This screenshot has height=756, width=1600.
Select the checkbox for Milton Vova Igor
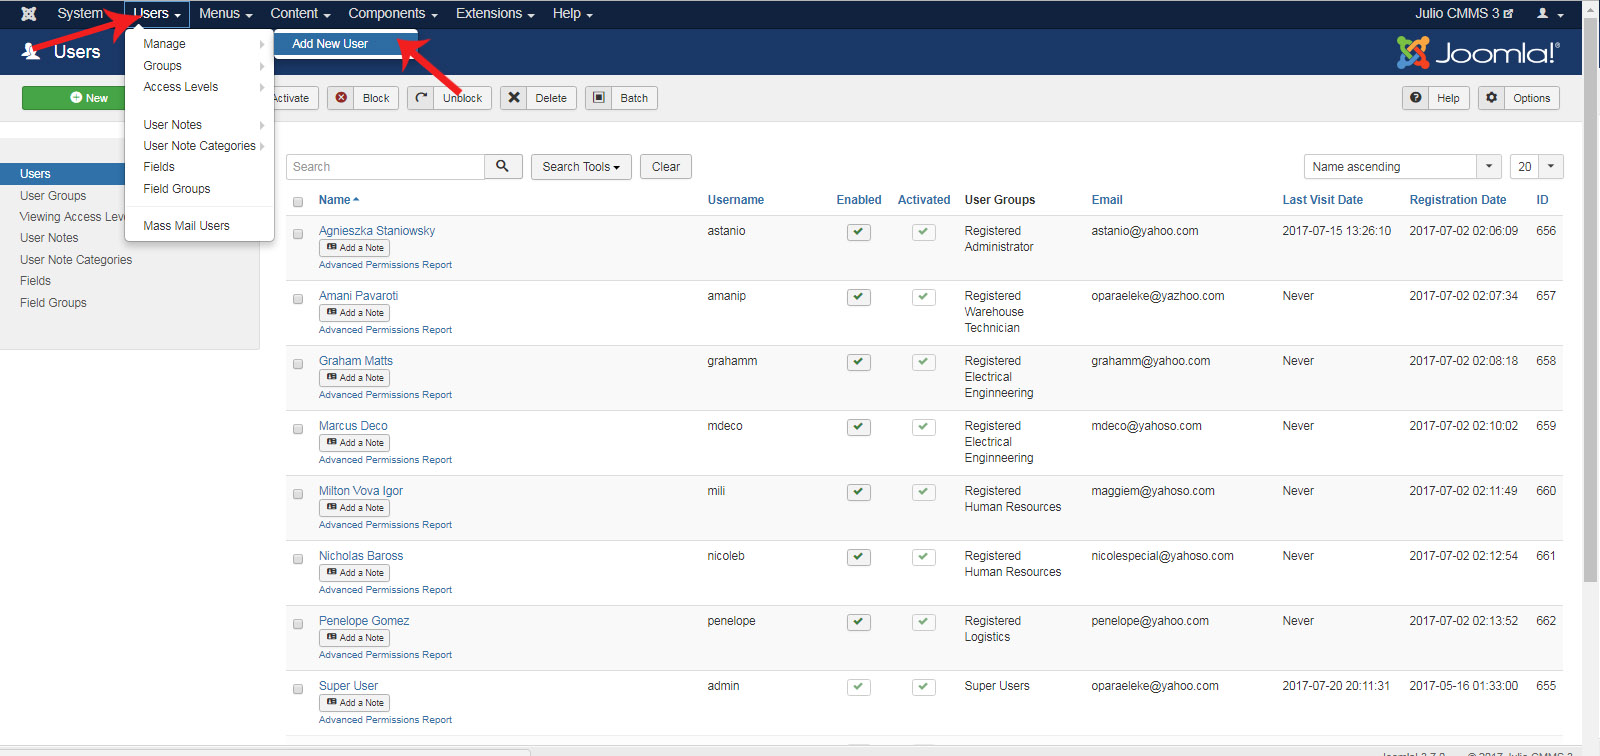point(298,494)
